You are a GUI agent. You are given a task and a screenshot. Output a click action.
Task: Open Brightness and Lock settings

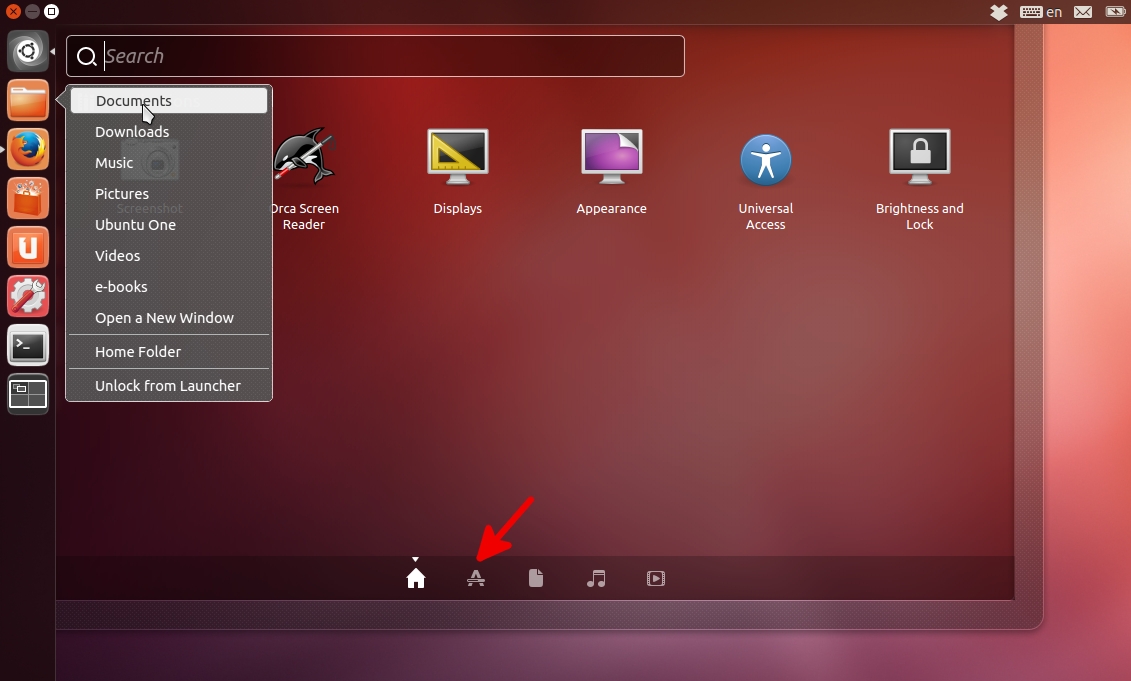pos(919,160)
